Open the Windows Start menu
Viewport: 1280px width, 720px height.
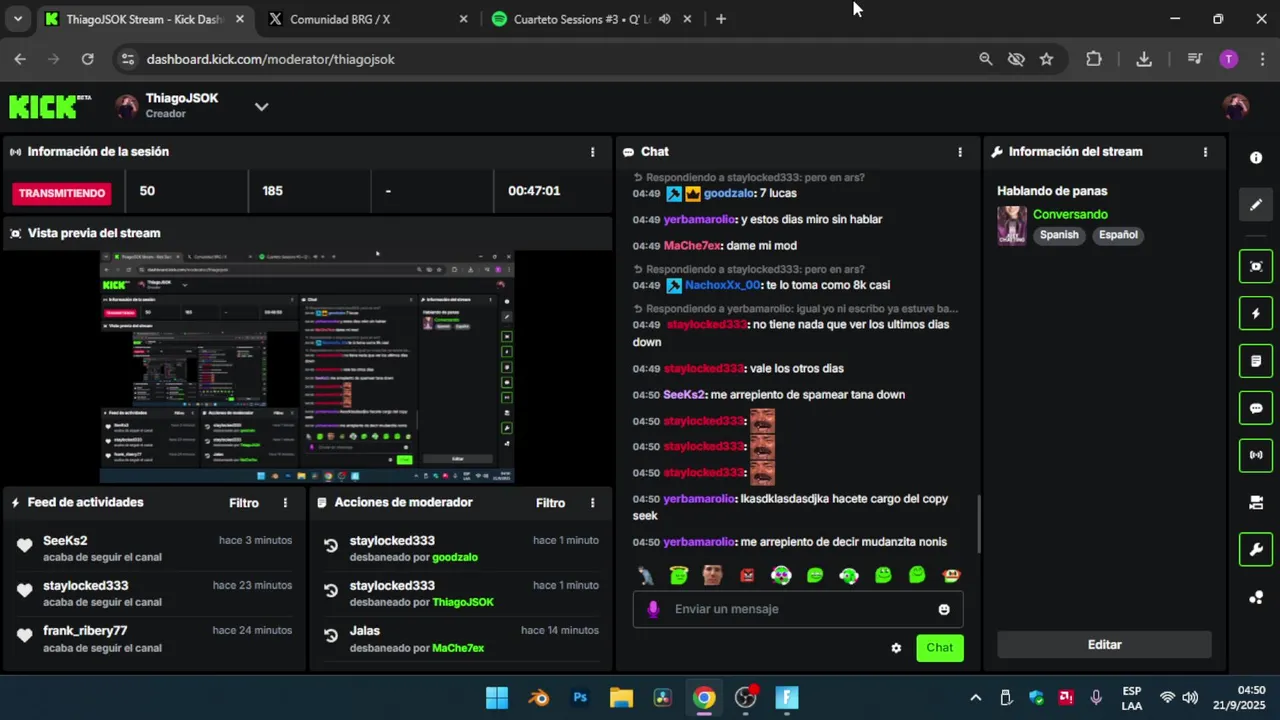tap(497, 698)
